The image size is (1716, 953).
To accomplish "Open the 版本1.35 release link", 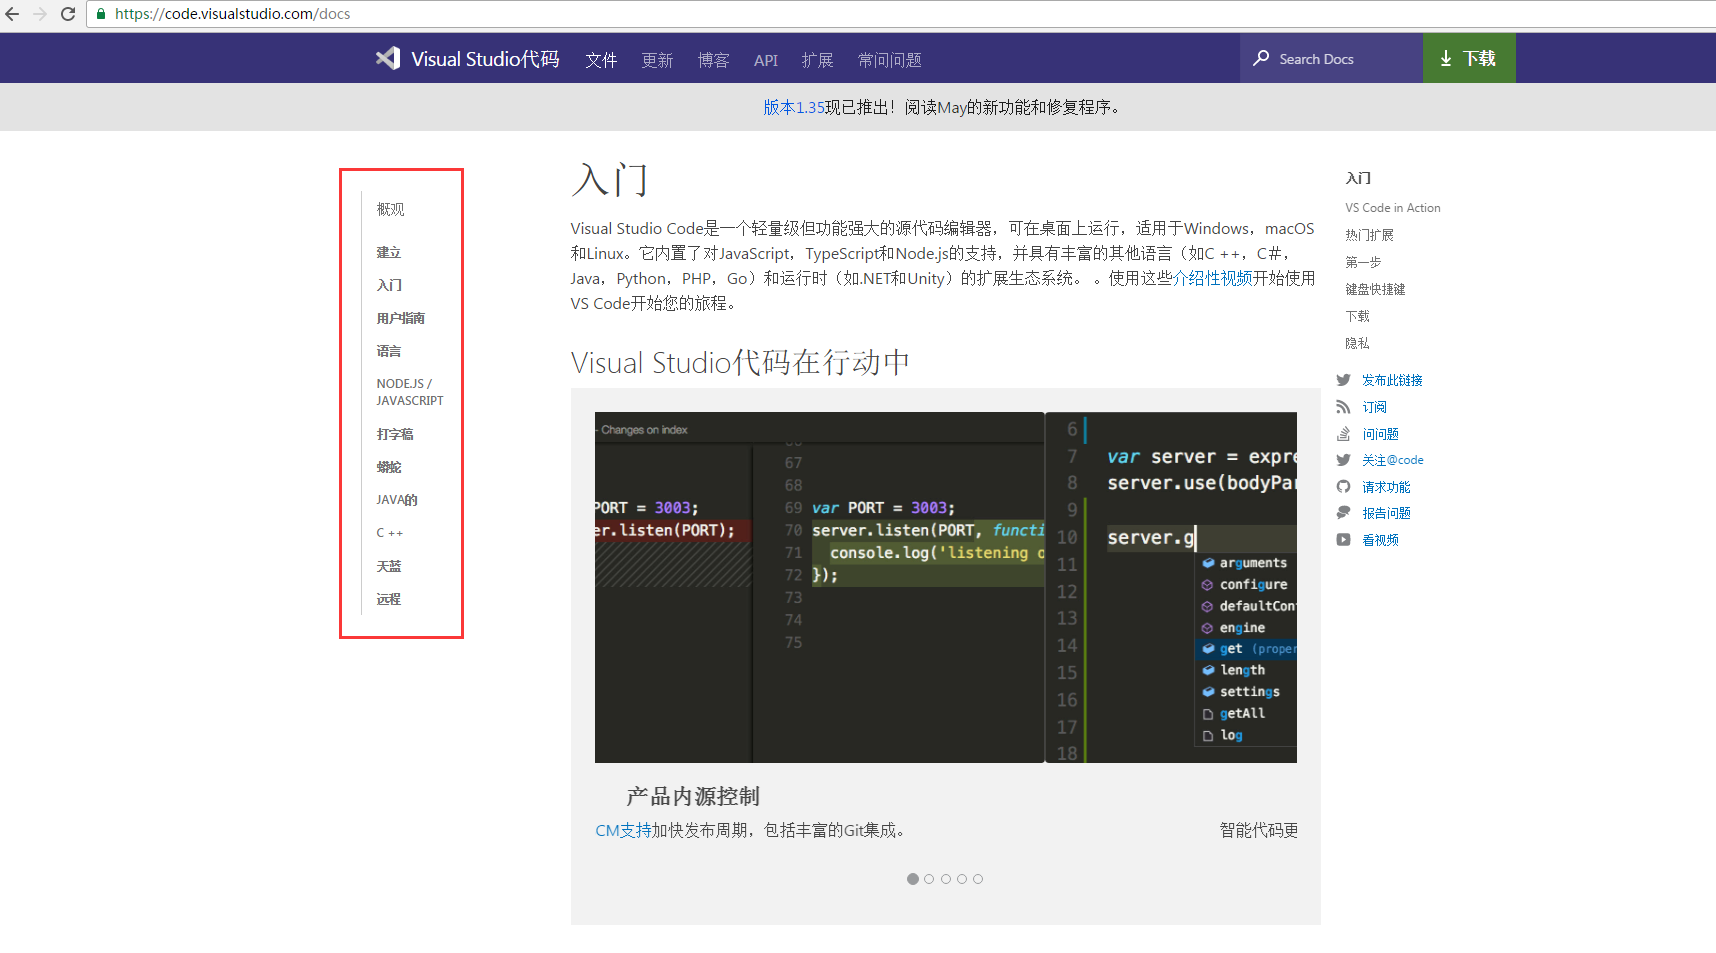I will tap(794, 107).
